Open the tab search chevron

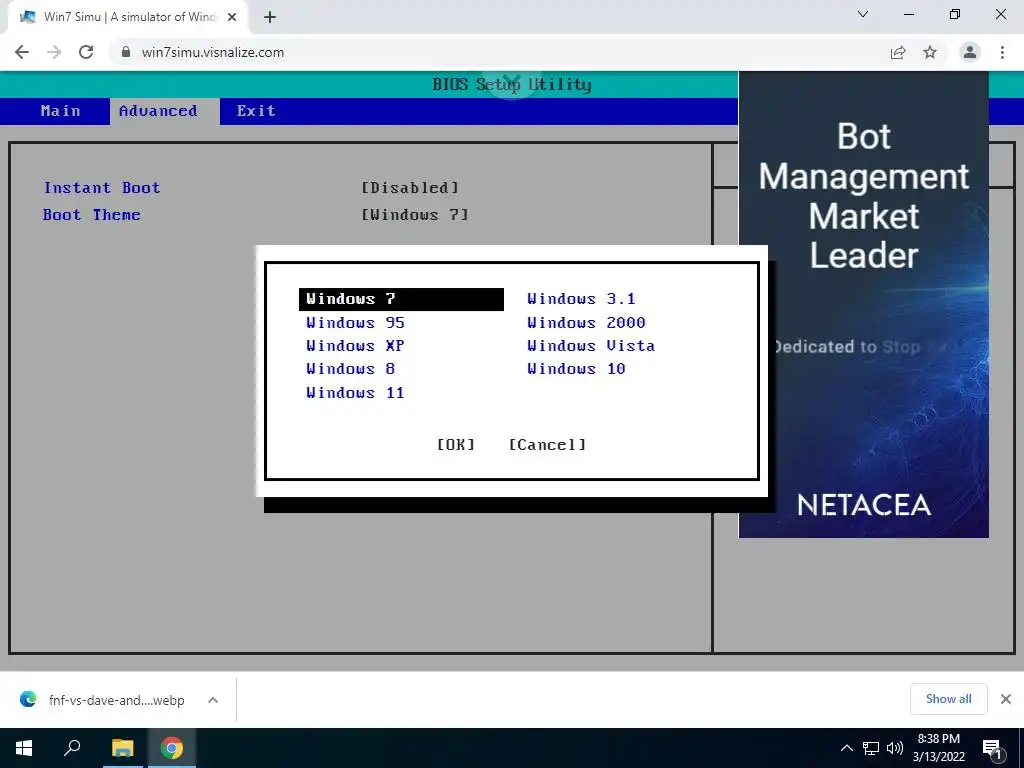point(863,14)
